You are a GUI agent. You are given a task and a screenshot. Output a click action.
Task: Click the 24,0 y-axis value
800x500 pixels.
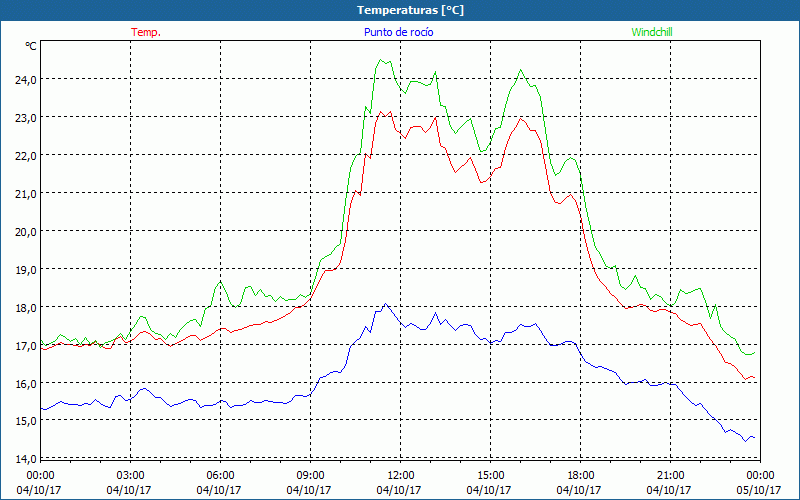pos(26,80)
